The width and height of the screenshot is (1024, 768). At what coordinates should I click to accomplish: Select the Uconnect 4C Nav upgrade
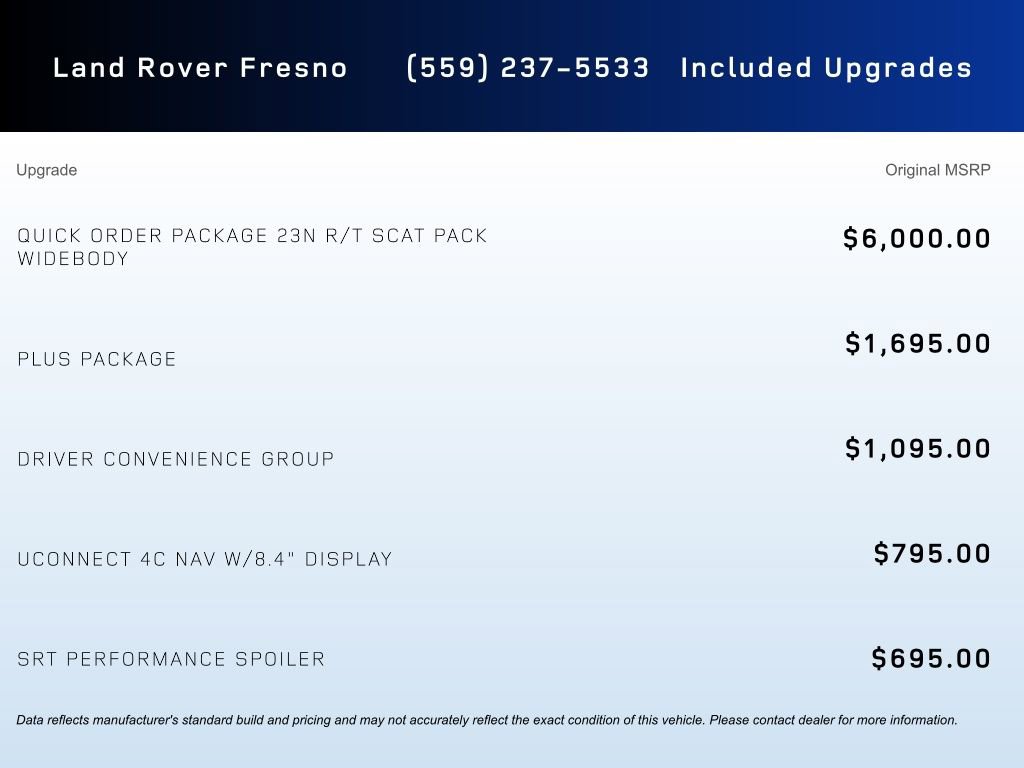[205, 559]
